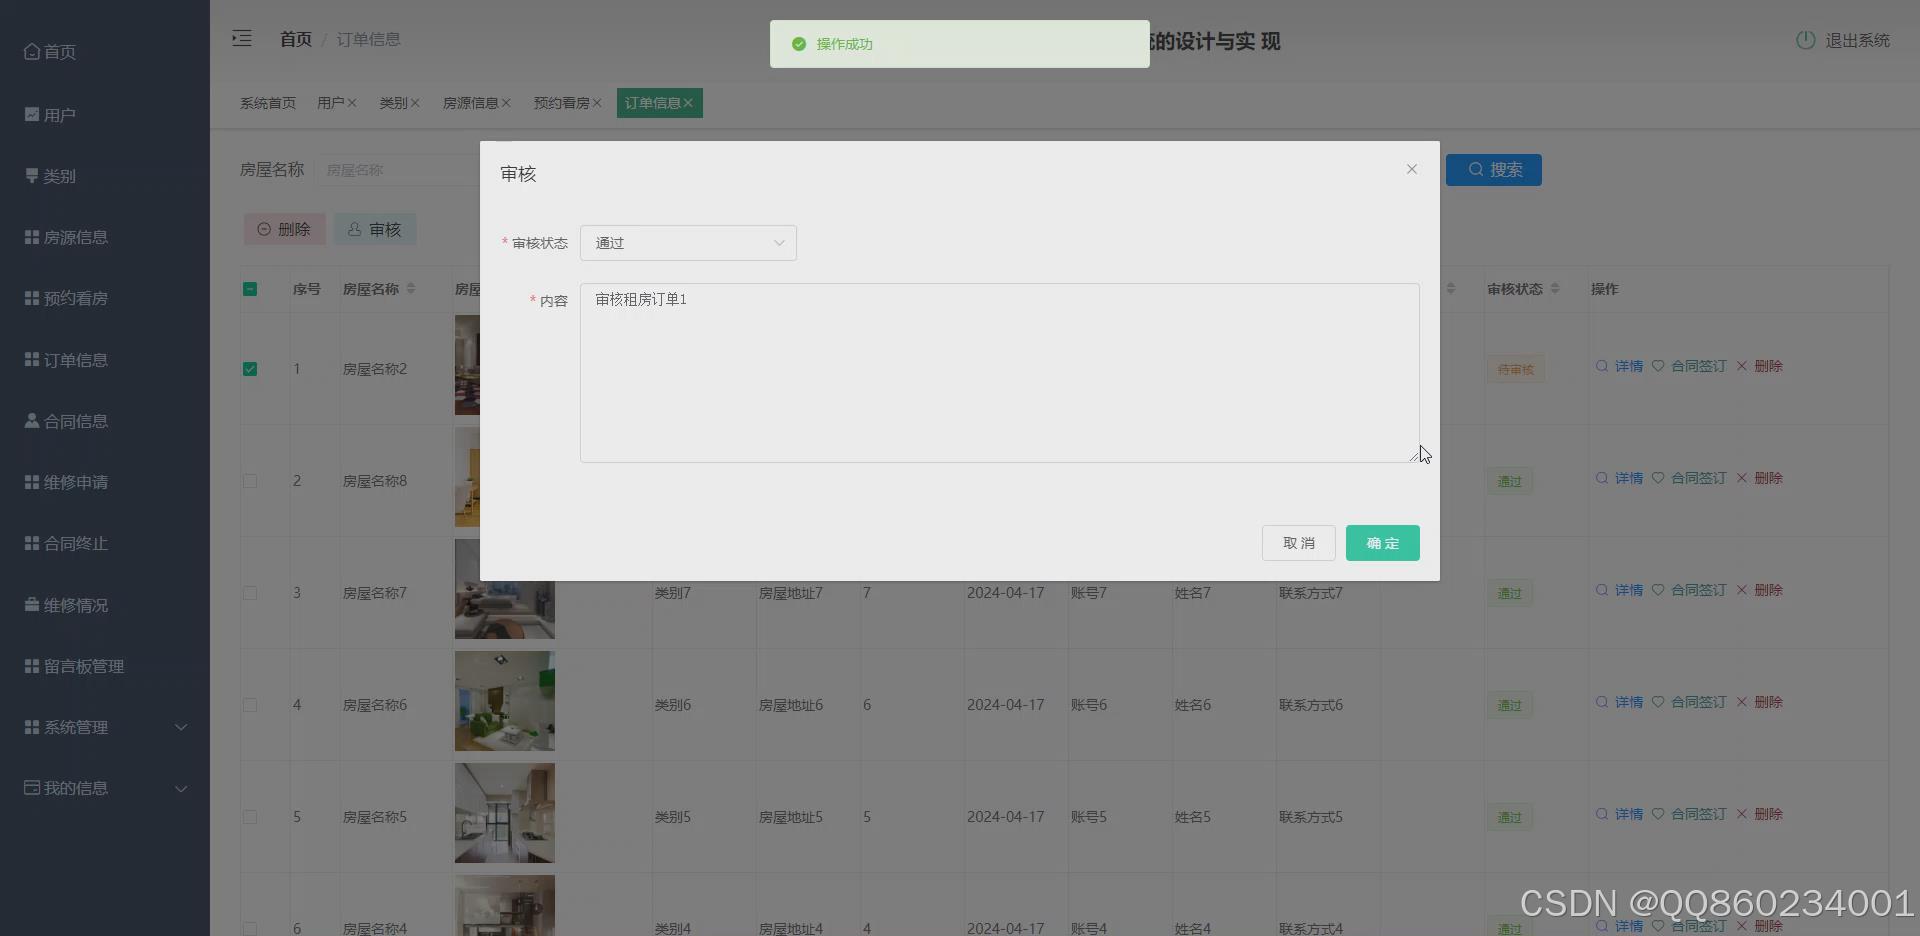Click the 确定 confirm button in dialog
The image size is (1920, 936).
click(1382, 543)
